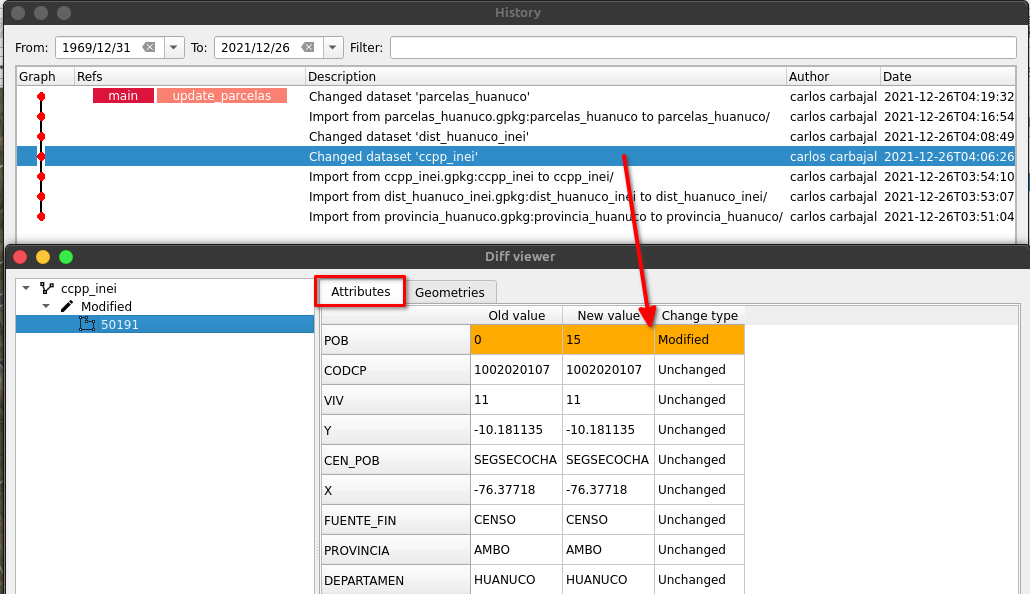Minimize the Diff viewer window
The width and height of the screenshot is (1030, 594).
[43, 257]
